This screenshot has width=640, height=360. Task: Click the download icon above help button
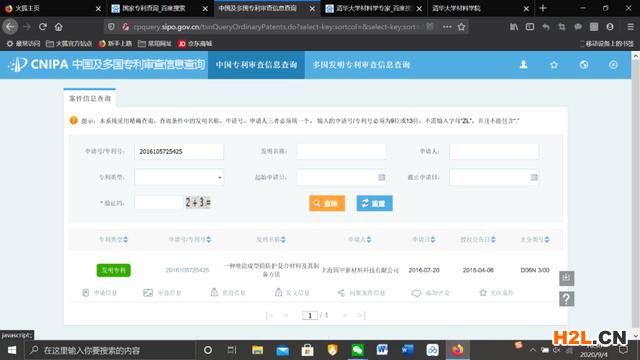567,278
